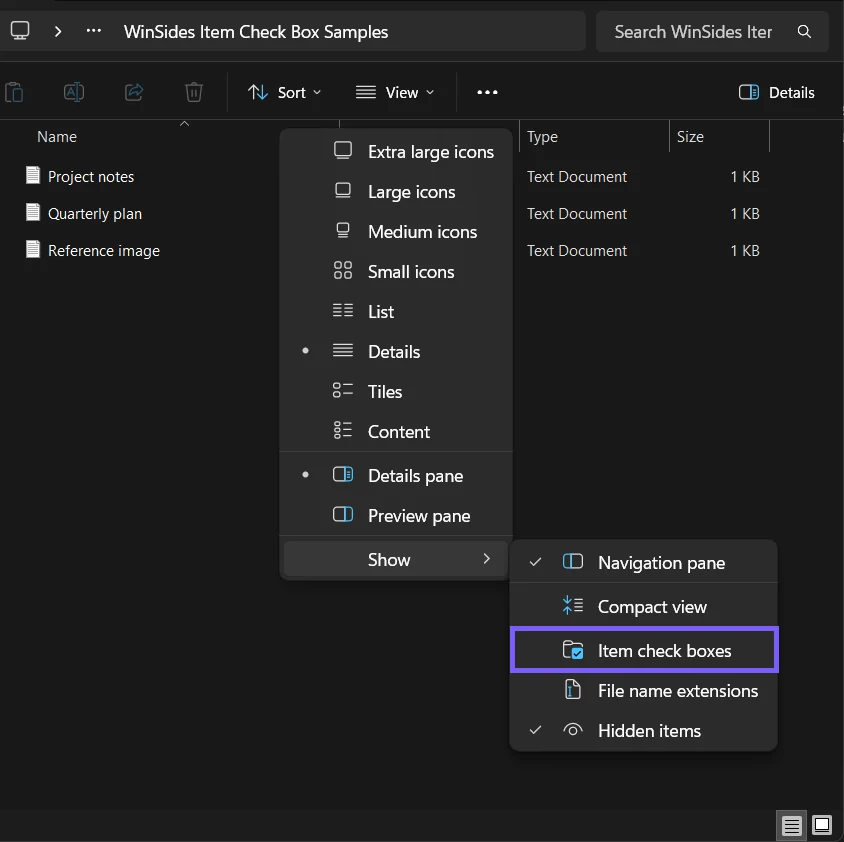Screen dimensions: 844x842
Task: Select the Reference image file
Action: click(x=104, y=251)
